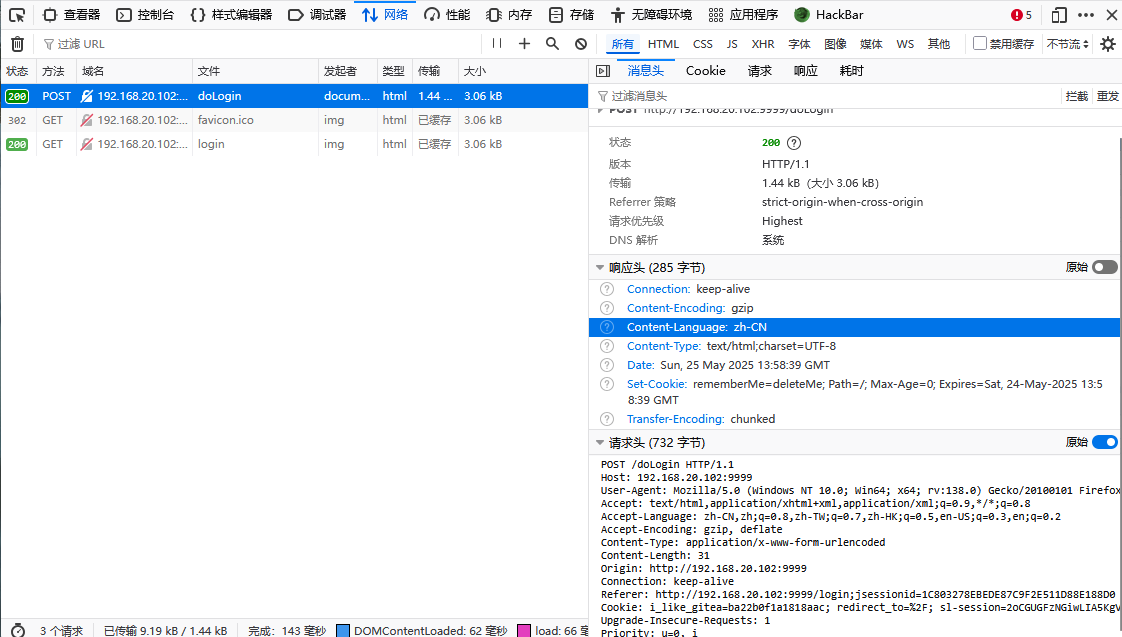Click insecure lock icon on doLogin row
Viewport: 1122px width, 637px height.
pos(87,96)
